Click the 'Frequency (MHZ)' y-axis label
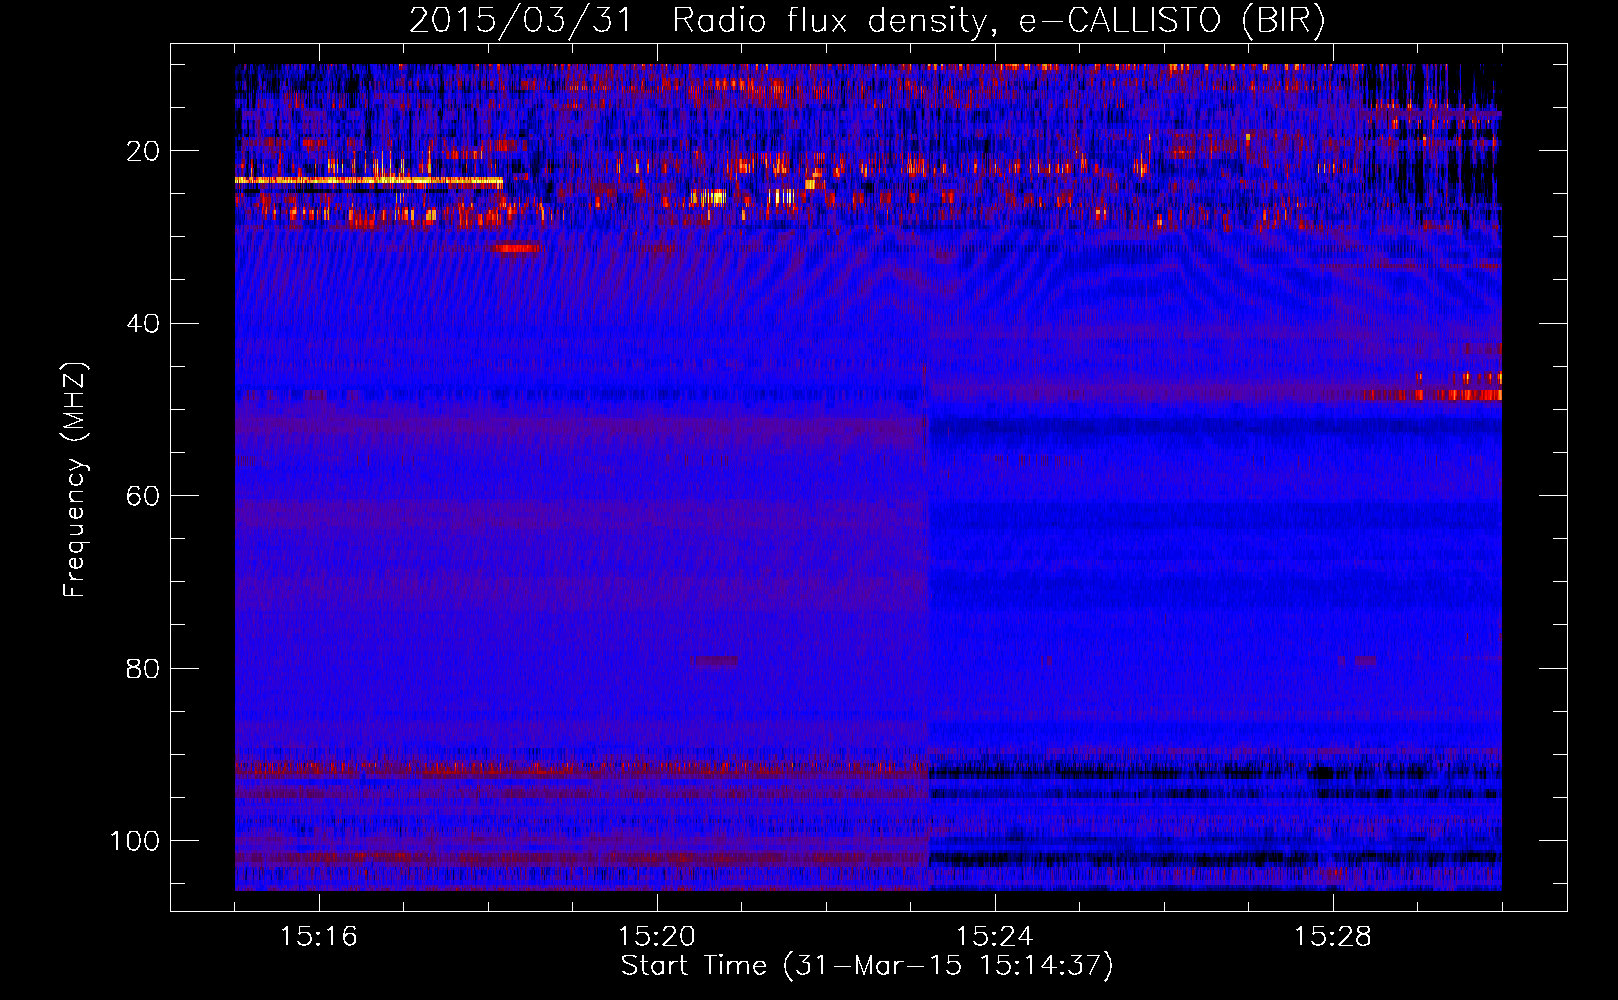The width and height of the screenshot is (1618, 1000). point(75,480)
